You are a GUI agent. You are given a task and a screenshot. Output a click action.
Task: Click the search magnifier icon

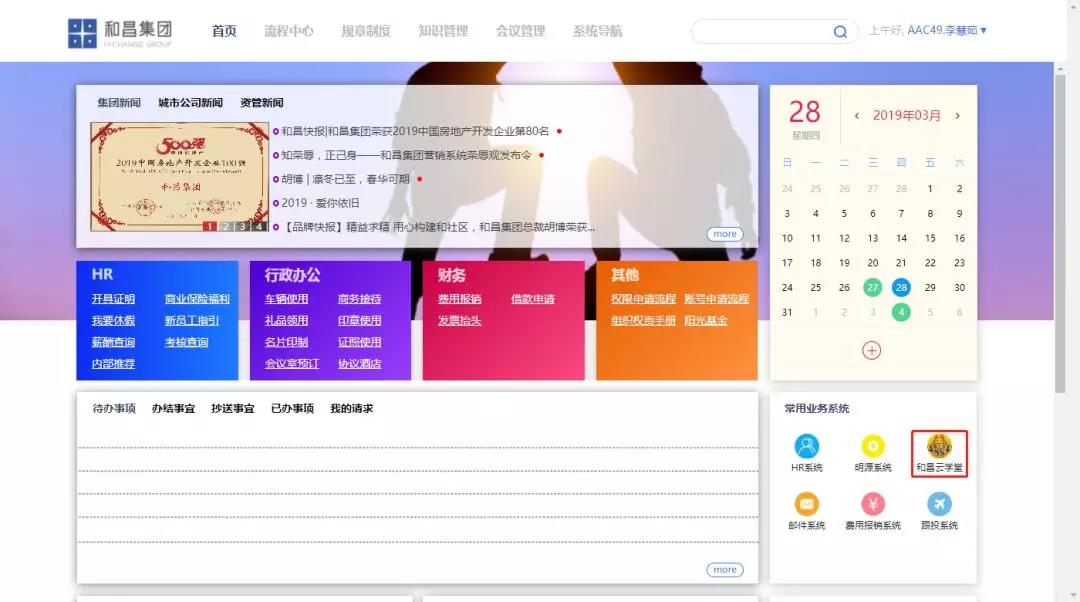coord(840,32)
